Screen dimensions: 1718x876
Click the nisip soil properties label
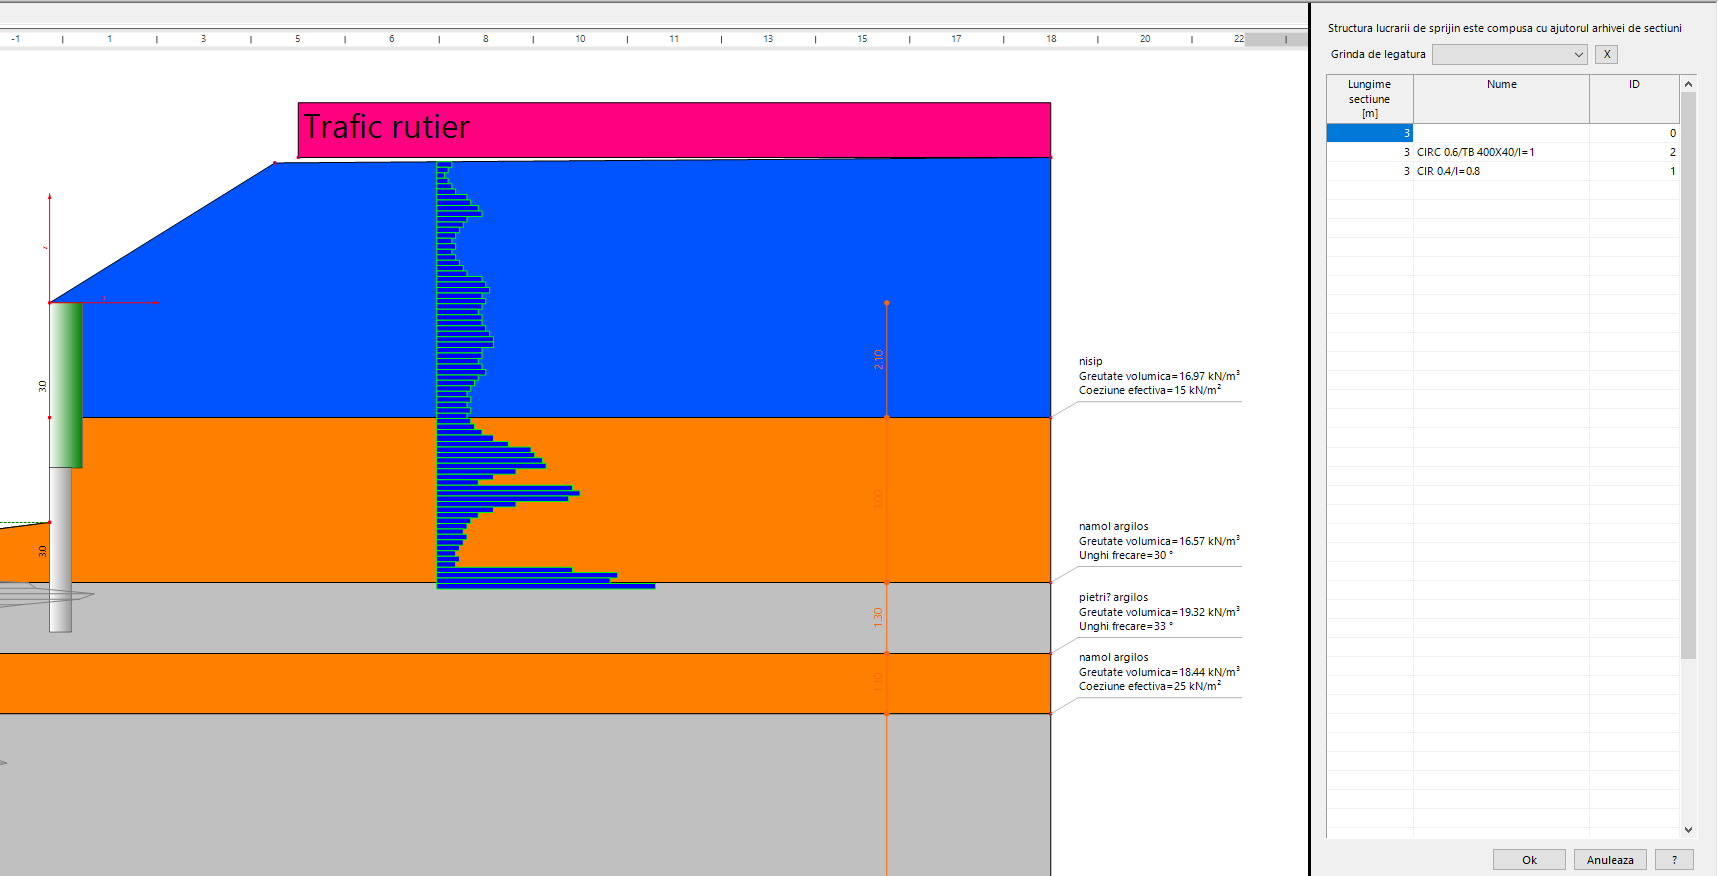(x=1158, y=376)
